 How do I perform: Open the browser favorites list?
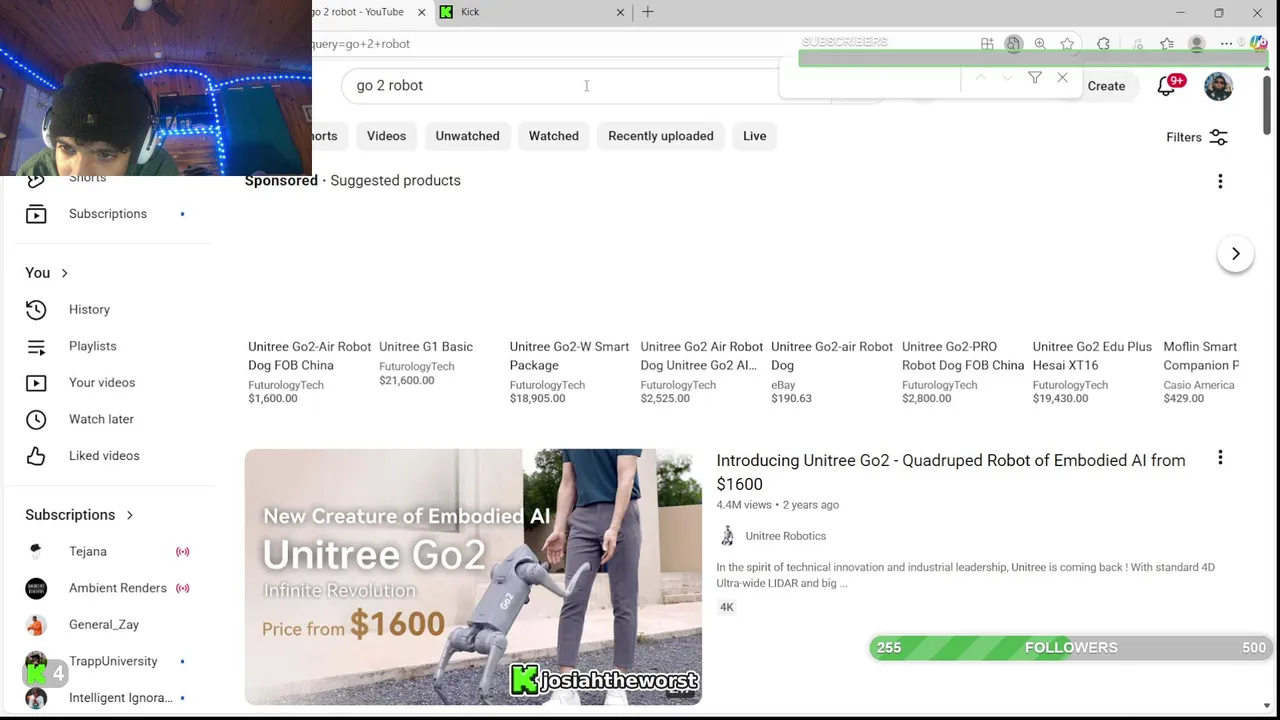pos(1167,44)
